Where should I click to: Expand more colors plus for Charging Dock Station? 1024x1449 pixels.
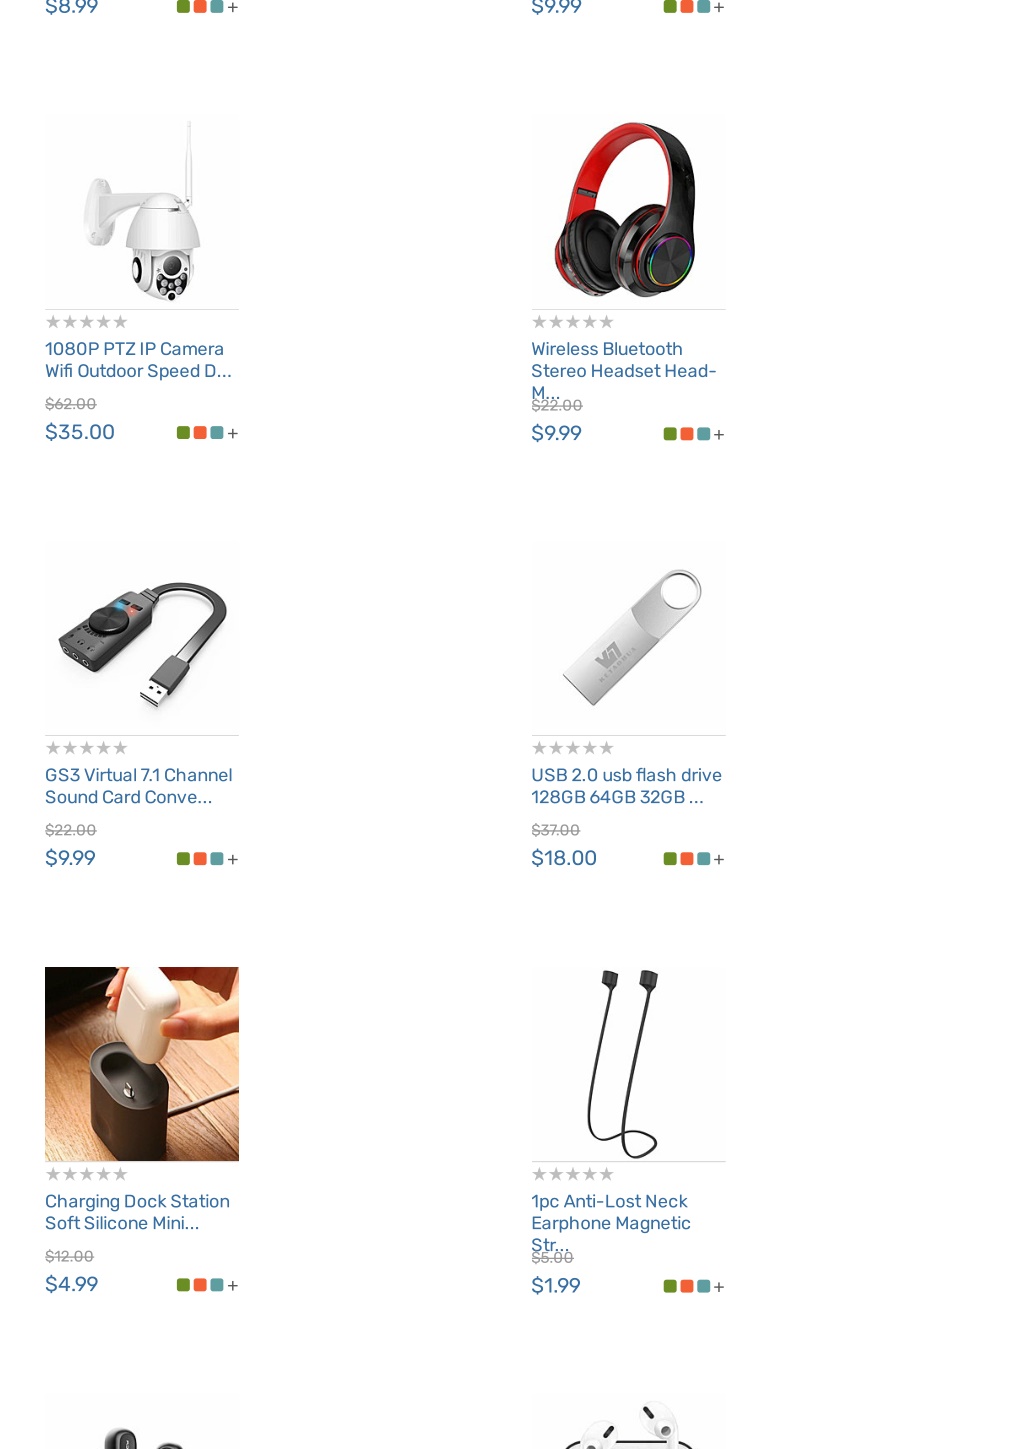tap(232, 1285)
